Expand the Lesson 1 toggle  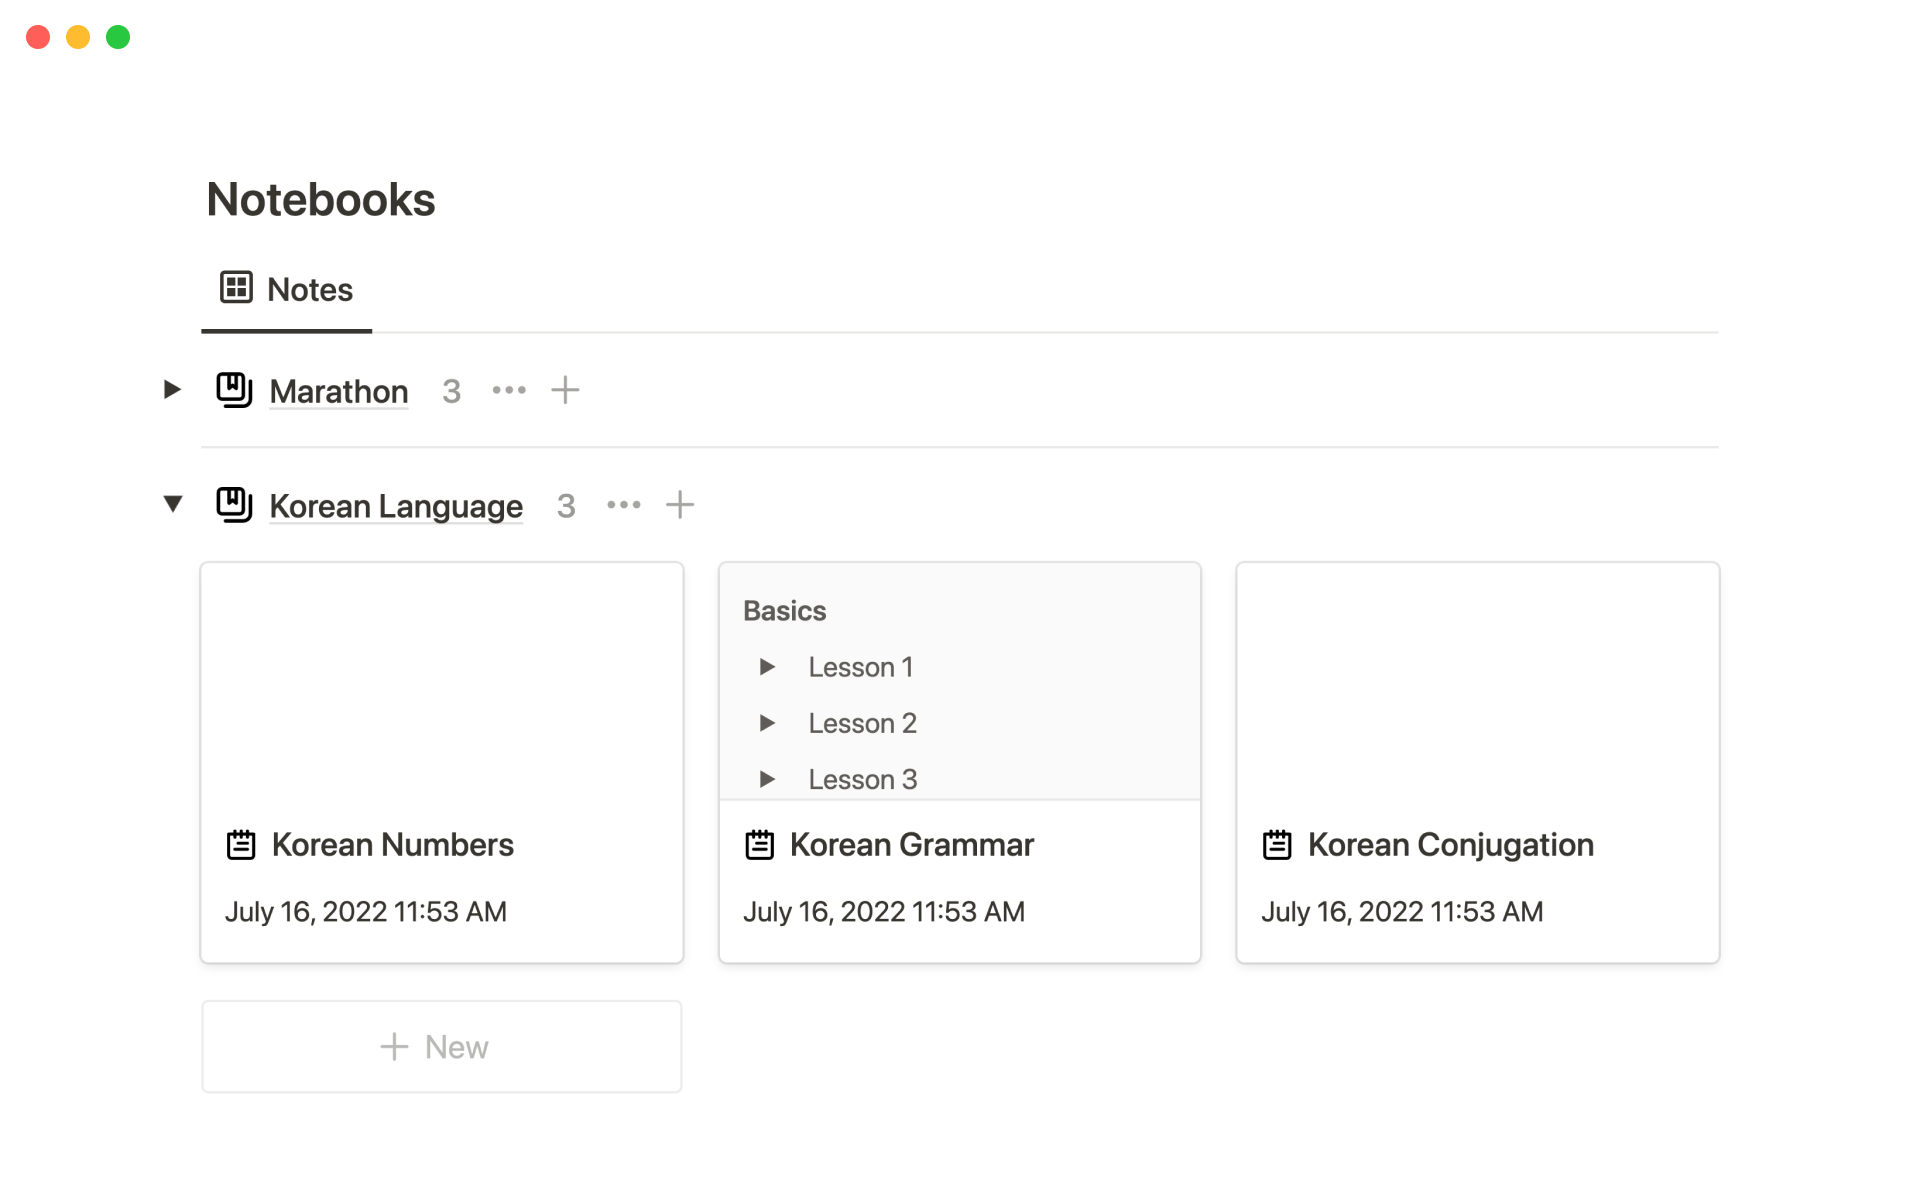click(767, 667)
